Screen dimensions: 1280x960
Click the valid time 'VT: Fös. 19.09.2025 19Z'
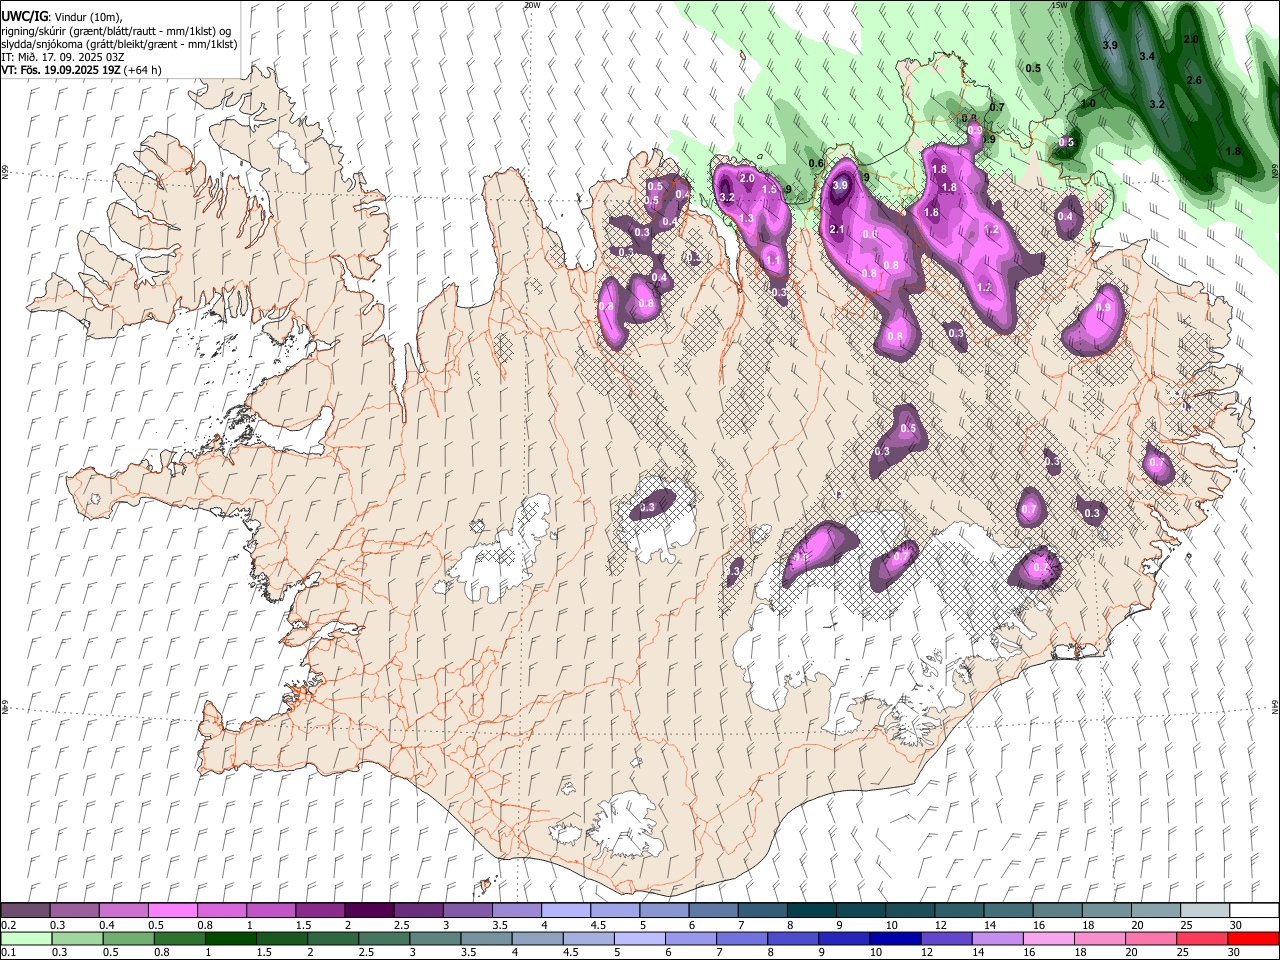[61, 70]
